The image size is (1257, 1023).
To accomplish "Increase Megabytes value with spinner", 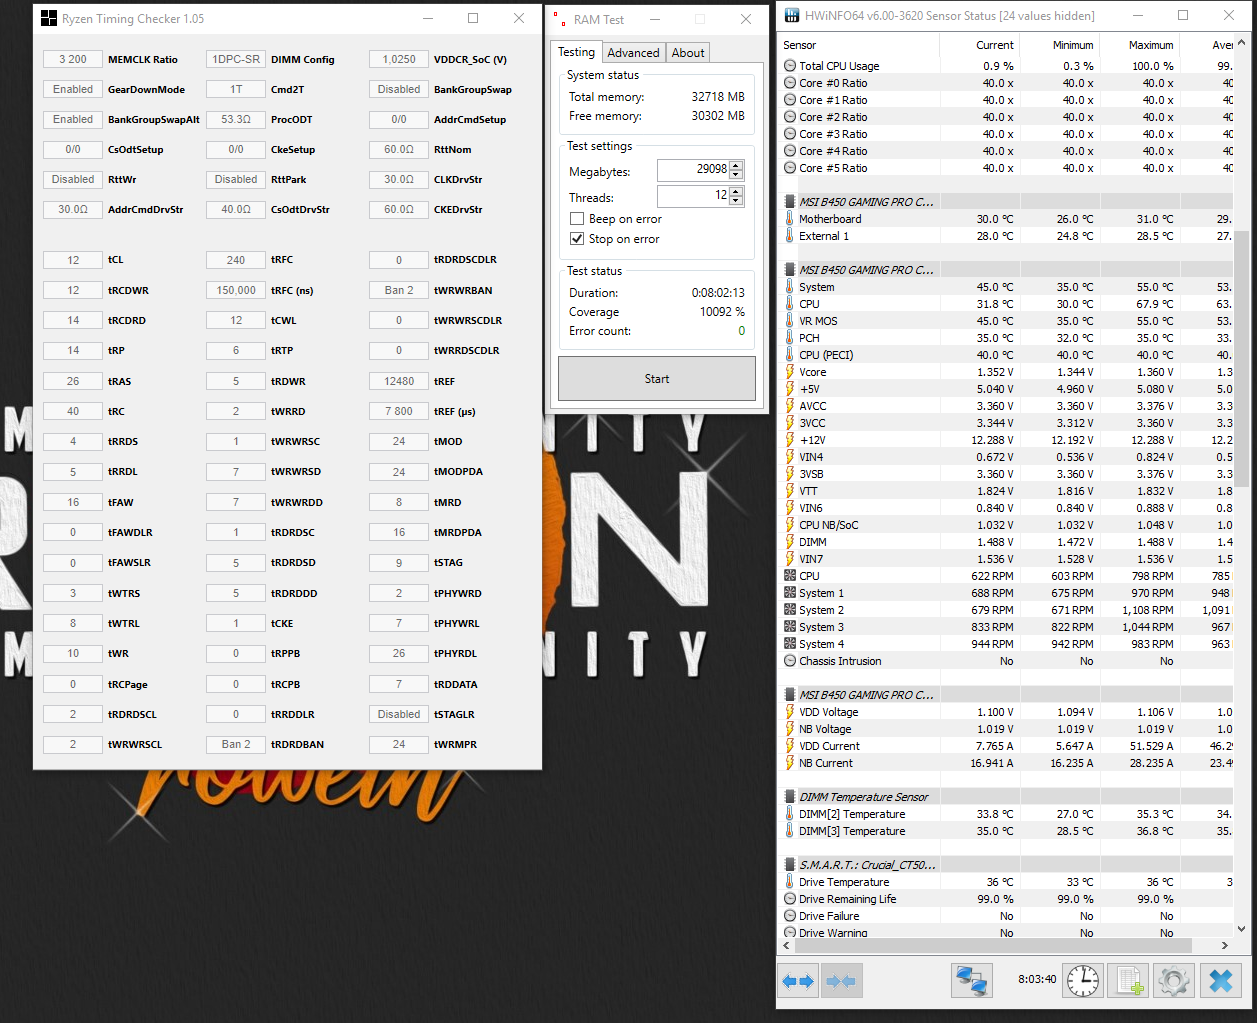I will point(737,166).
